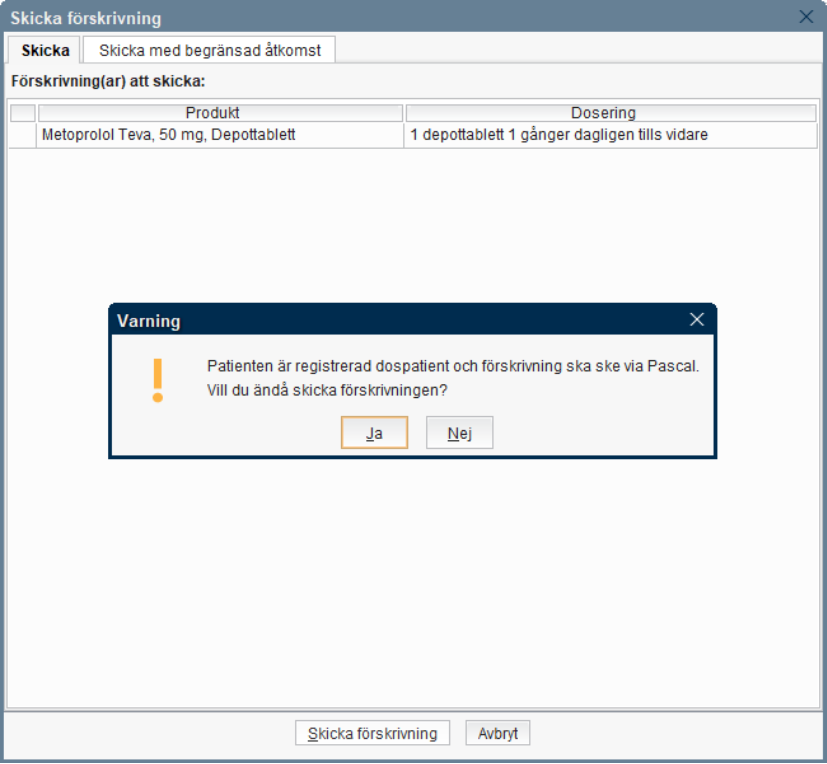Click the Skicka förskrivning window title text
Image resolution: width=827 pixels, height=764 pixels.
pyautogui.click(x=85, y=18)
